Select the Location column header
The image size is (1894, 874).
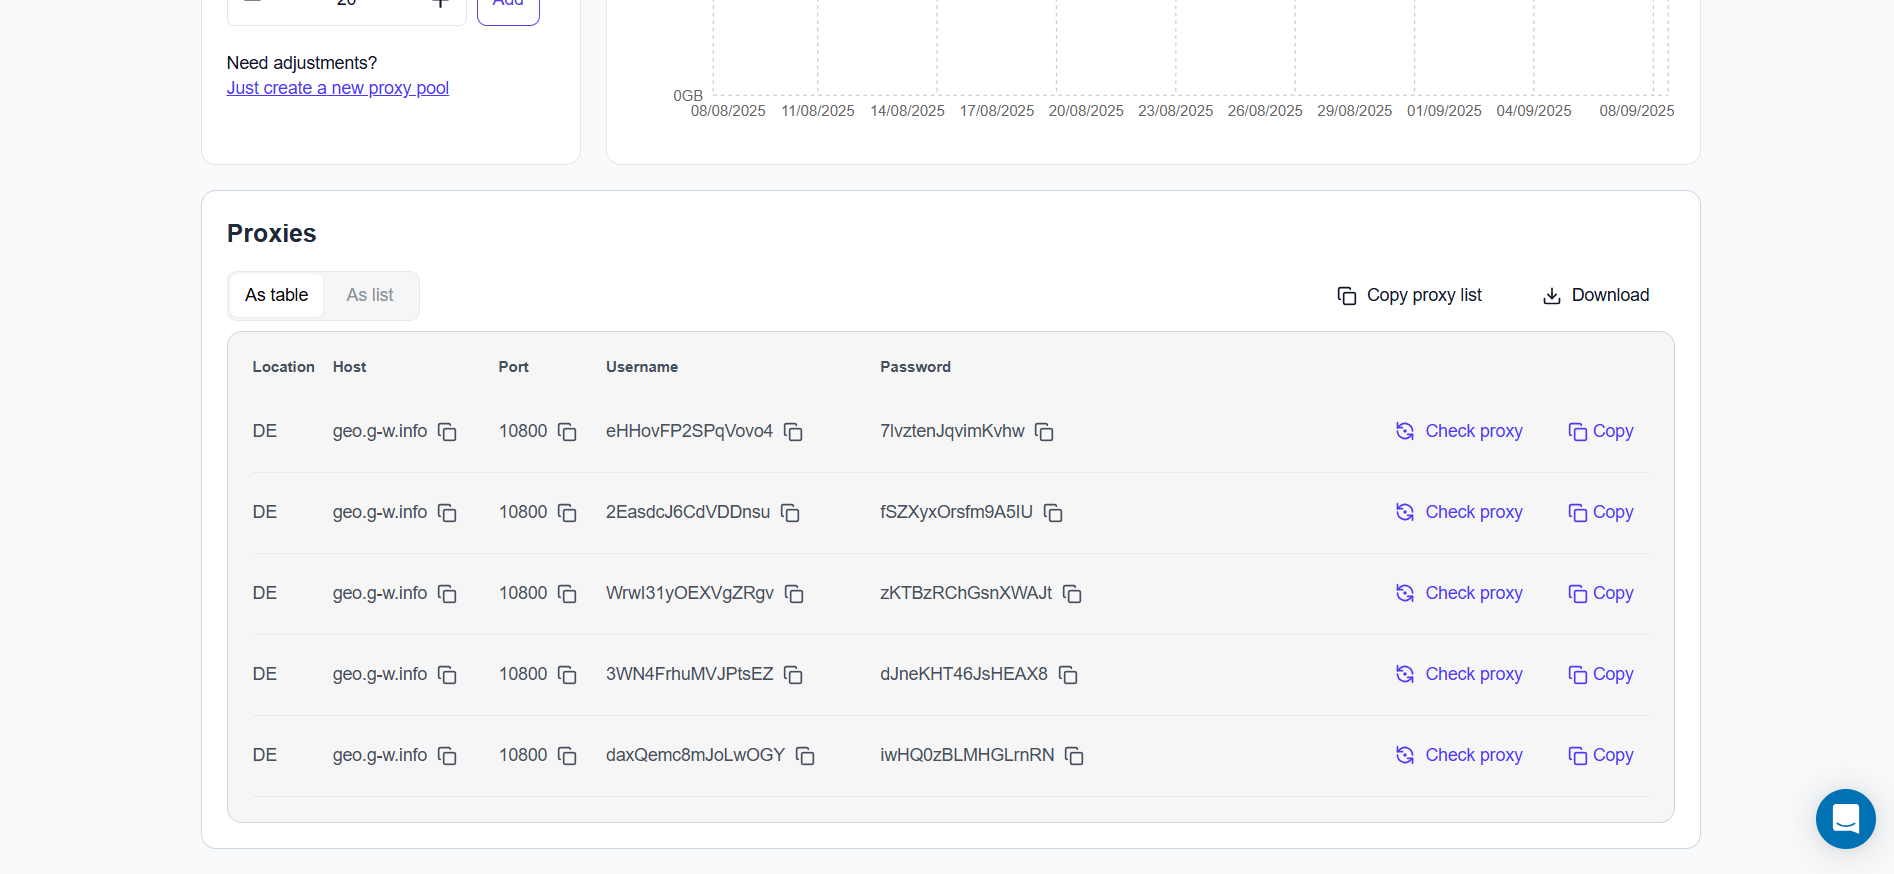pyautogui.click(x=283, y=367)
